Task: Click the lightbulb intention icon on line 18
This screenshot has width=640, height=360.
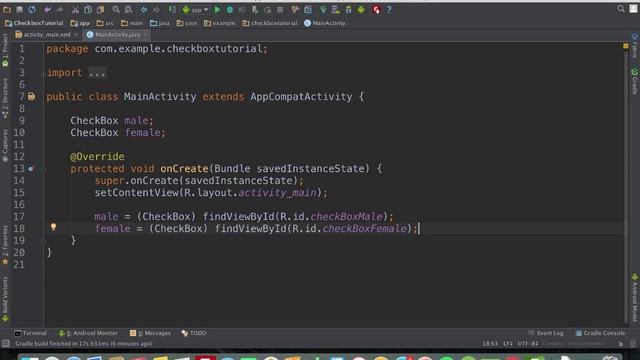Action: coord(53,227)
